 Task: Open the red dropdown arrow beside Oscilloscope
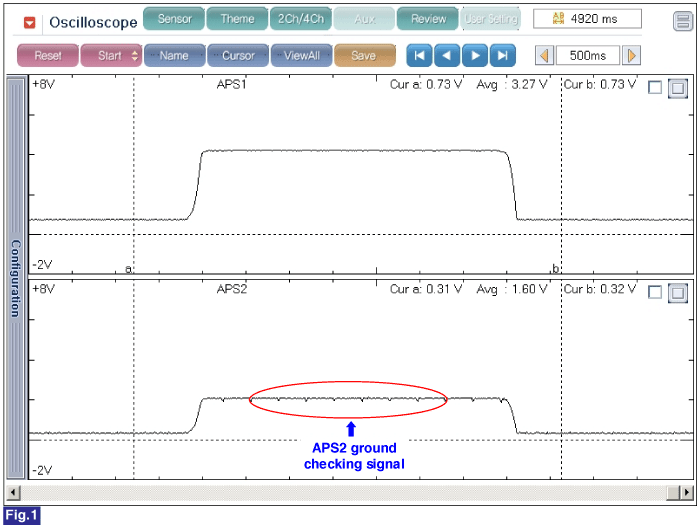pyautogui.click(x=29, y=22)
